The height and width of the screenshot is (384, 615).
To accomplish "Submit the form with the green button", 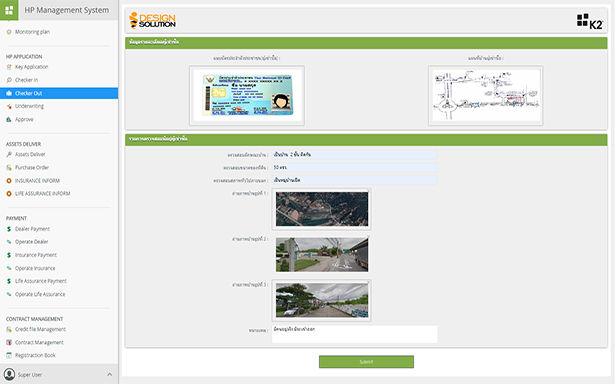I will [366, 362].
